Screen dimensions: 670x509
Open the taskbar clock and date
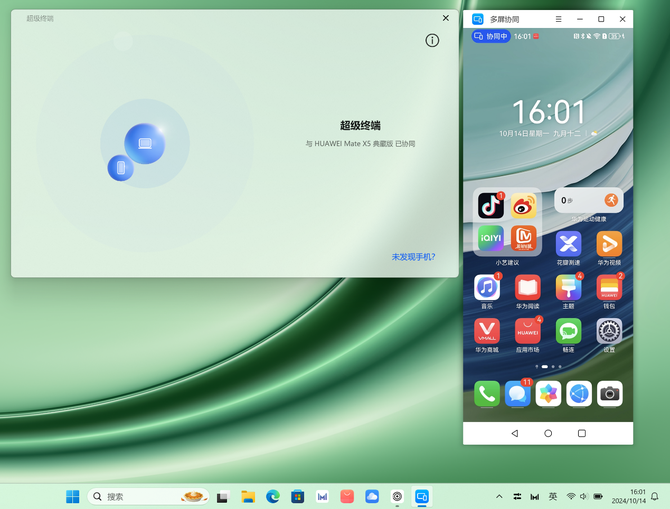point(629,497)
